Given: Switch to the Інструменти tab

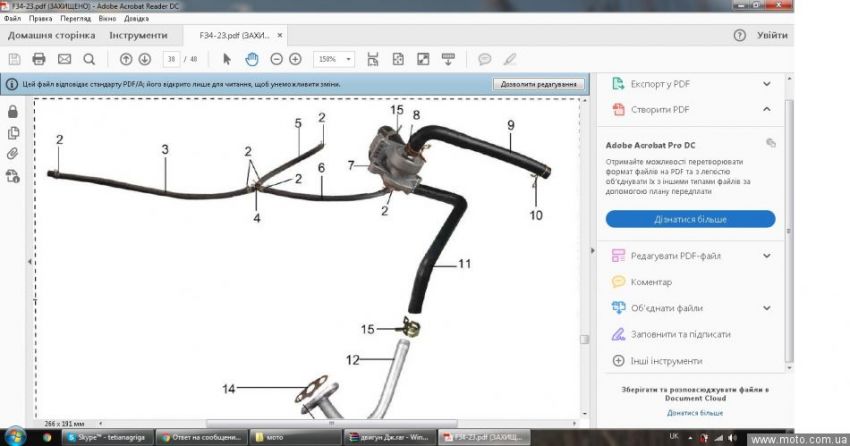Looking at the screenshot, I should coord(138,35).
